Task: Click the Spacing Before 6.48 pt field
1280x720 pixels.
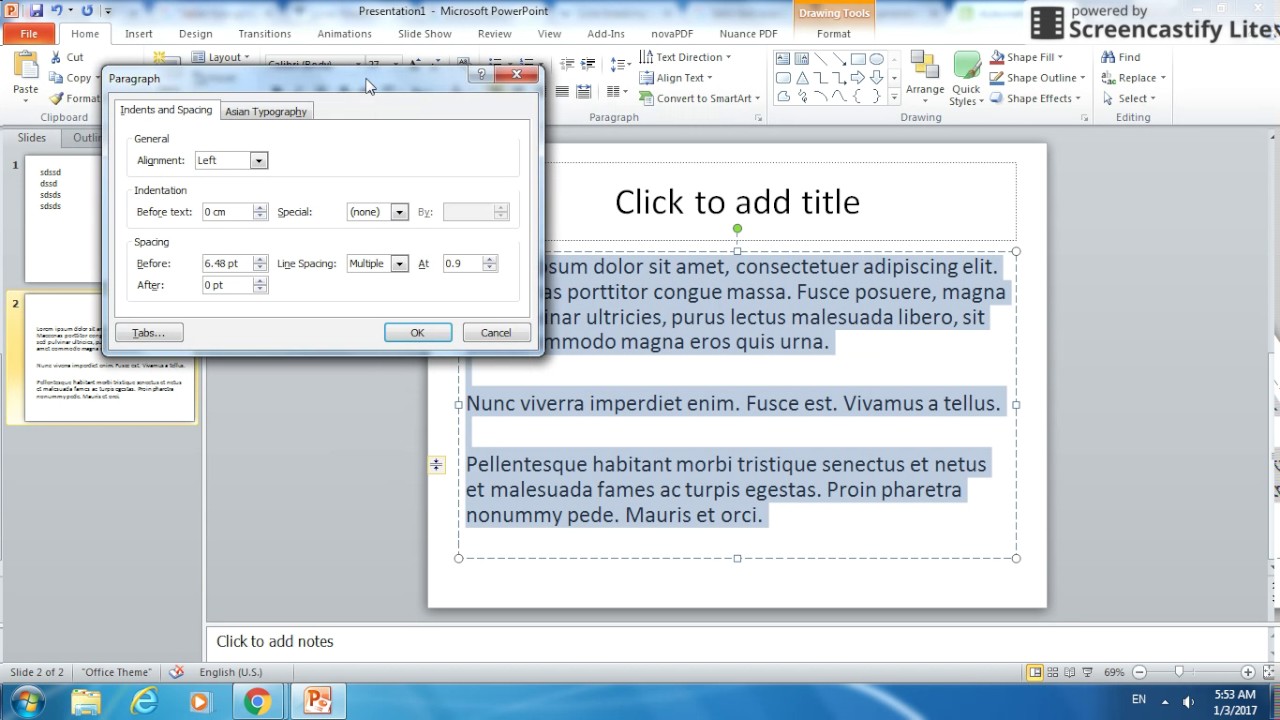Action: [227, 264]
